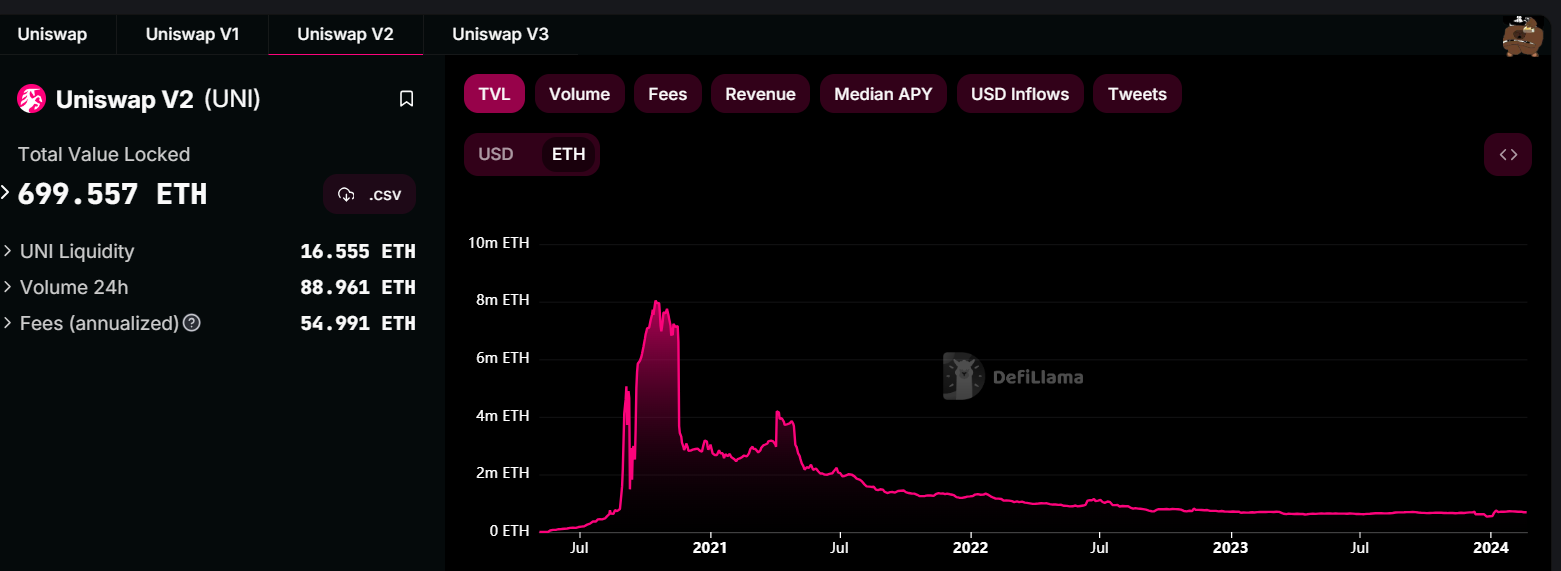Click the 2023 label on chart axis
The height and width of the screenshot is (571, 1561).
[x=1231, y=547]
